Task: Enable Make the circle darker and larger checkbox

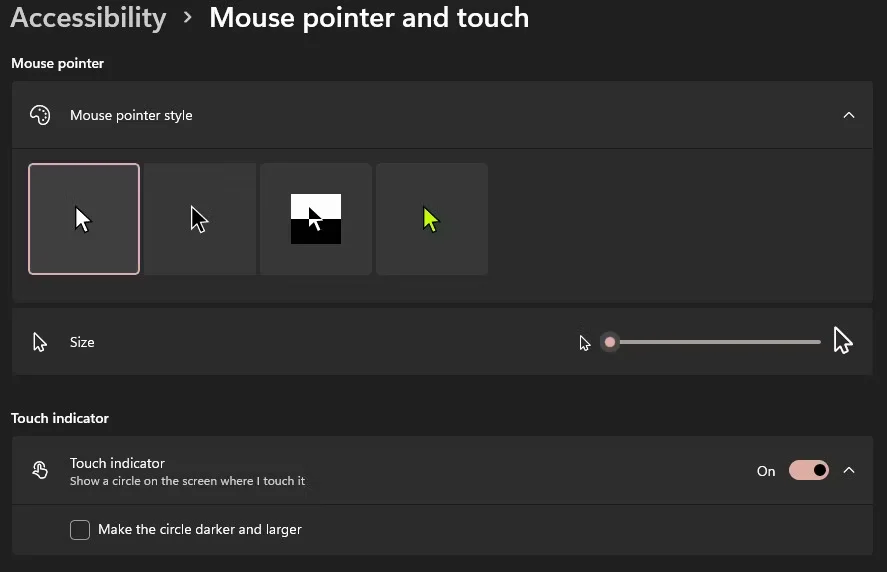Action: 80,530
